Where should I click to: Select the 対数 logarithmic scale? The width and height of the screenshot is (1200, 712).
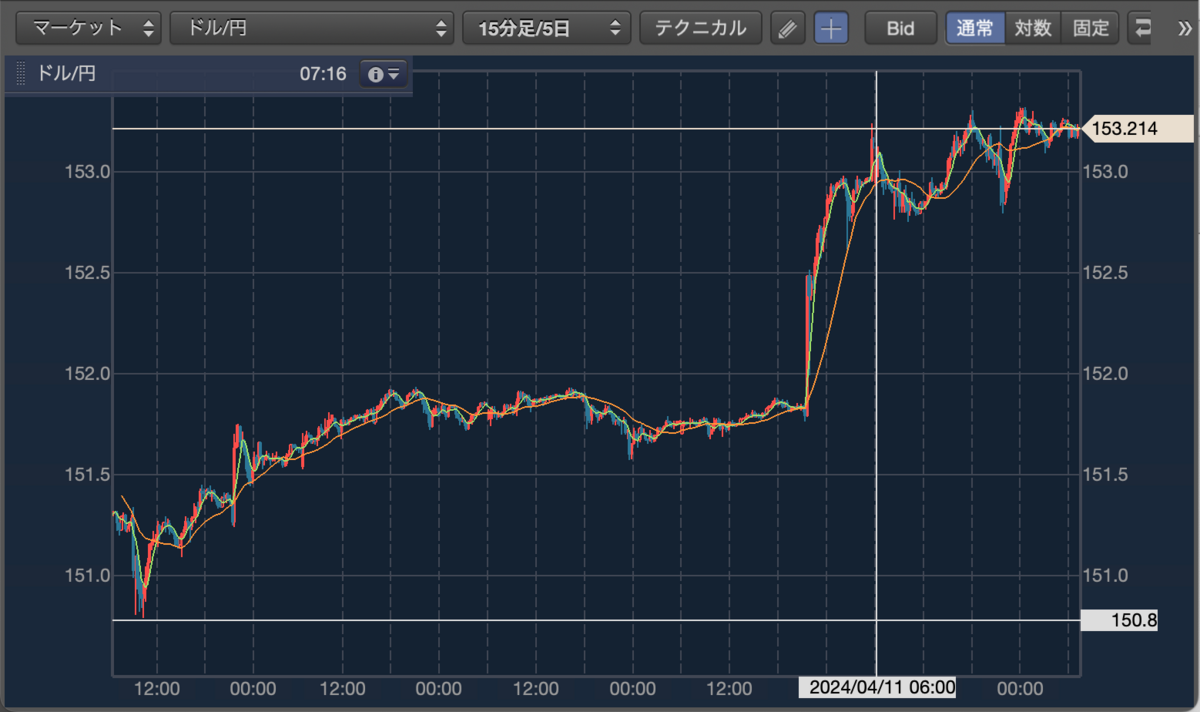(x=1033, y=28)
